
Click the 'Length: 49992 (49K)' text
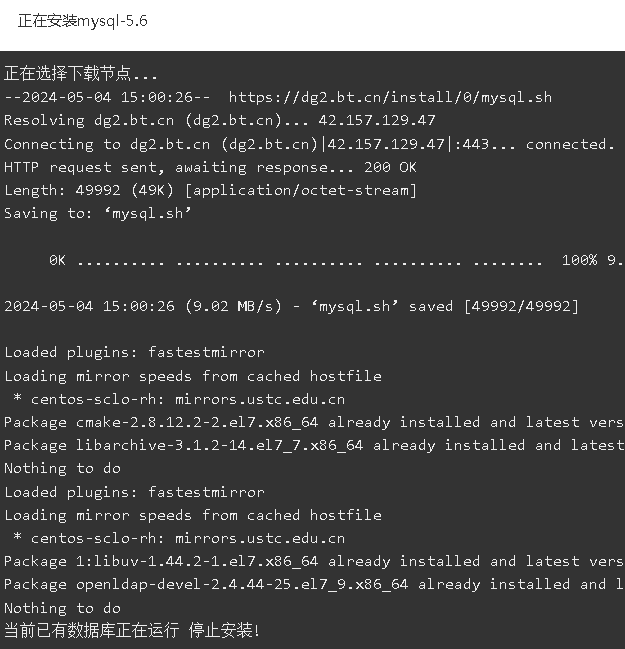point(89,190)
